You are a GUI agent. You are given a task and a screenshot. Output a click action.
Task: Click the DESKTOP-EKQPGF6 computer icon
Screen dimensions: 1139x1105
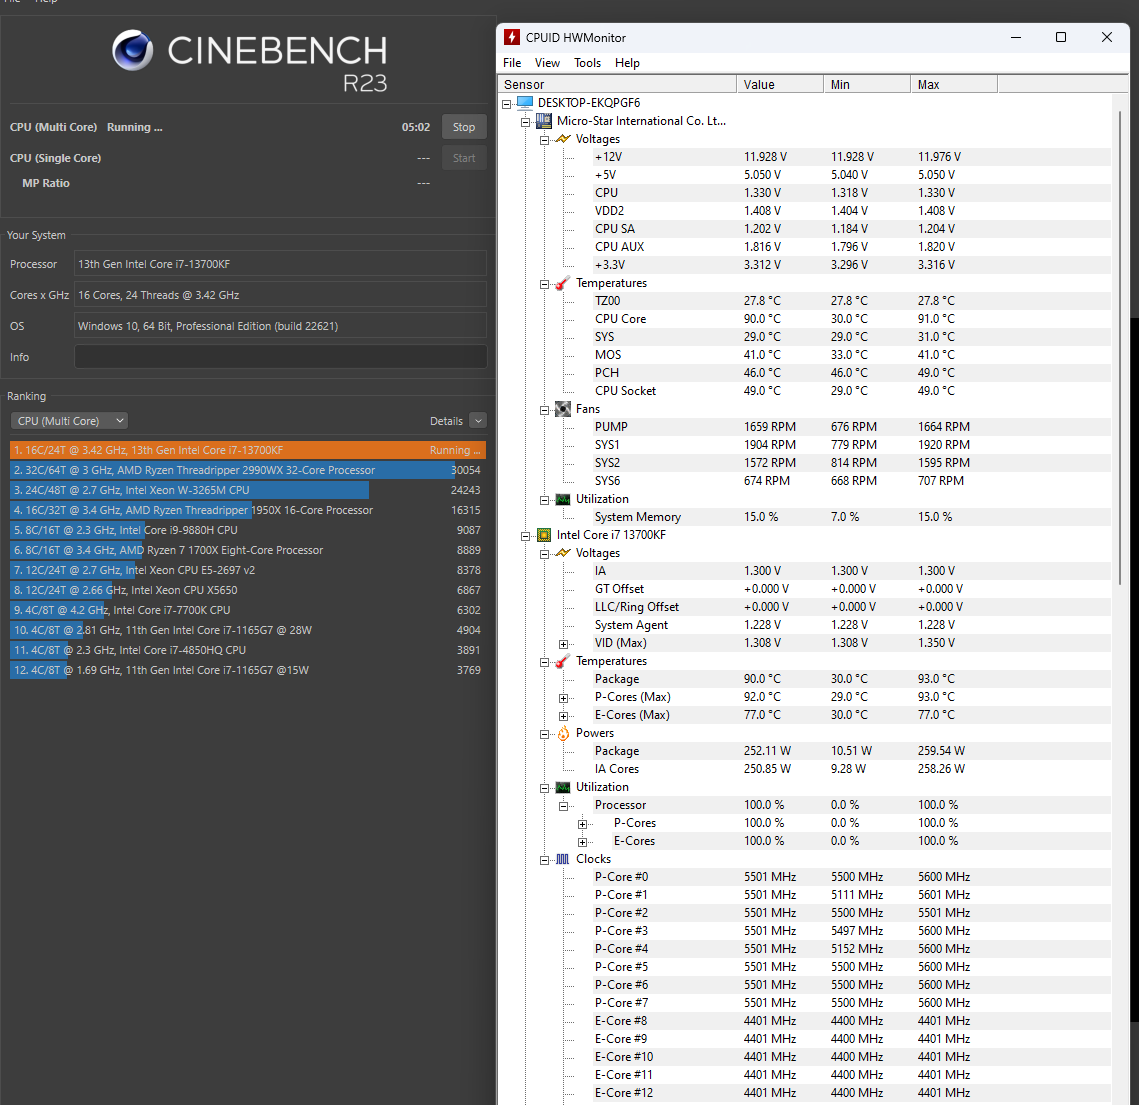(525, 103)
